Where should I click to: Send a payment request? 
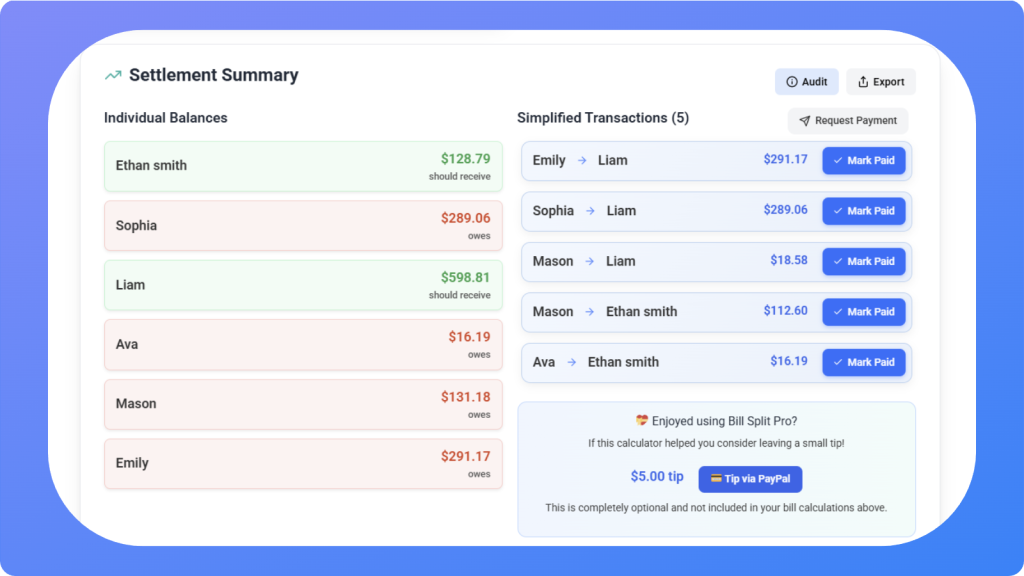(x=848, y=120)
